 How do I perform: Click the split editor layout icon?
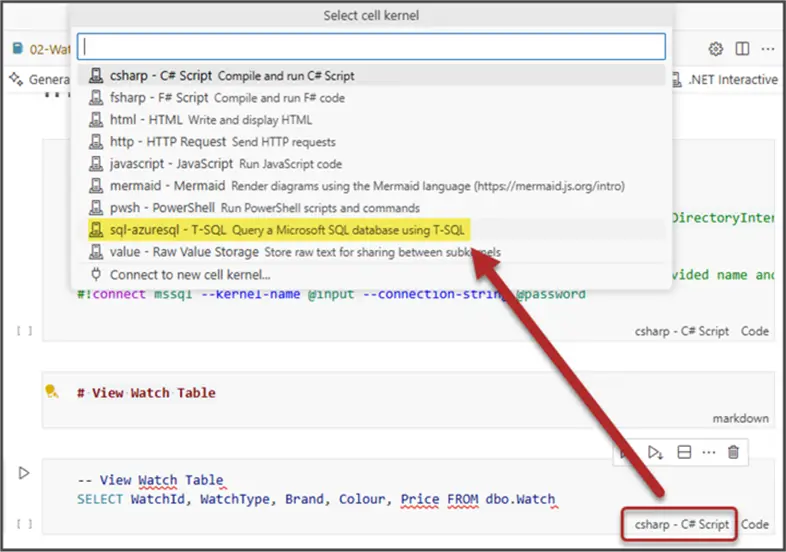click(x=742, y=49)
